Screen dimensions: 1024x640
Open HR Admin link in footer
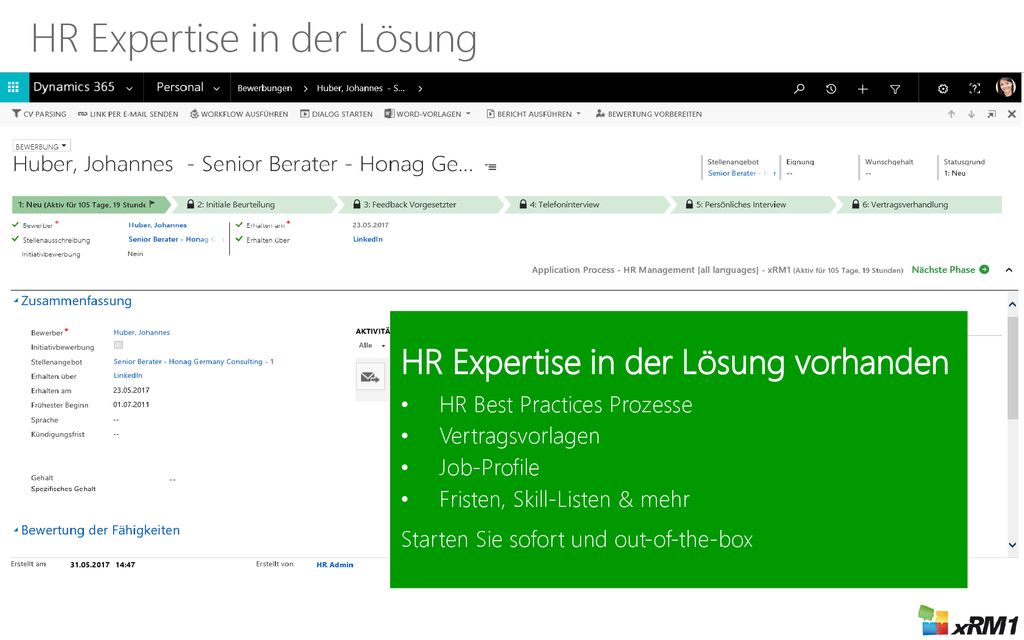pyautogui.click(x=335, y=565)
